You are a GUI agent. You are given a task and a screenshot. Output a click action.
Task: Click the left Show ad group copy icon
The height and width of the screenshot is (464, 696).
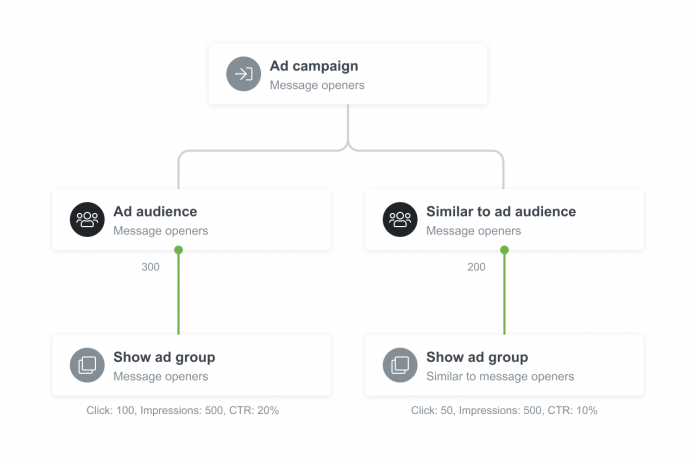click(87, 365)
